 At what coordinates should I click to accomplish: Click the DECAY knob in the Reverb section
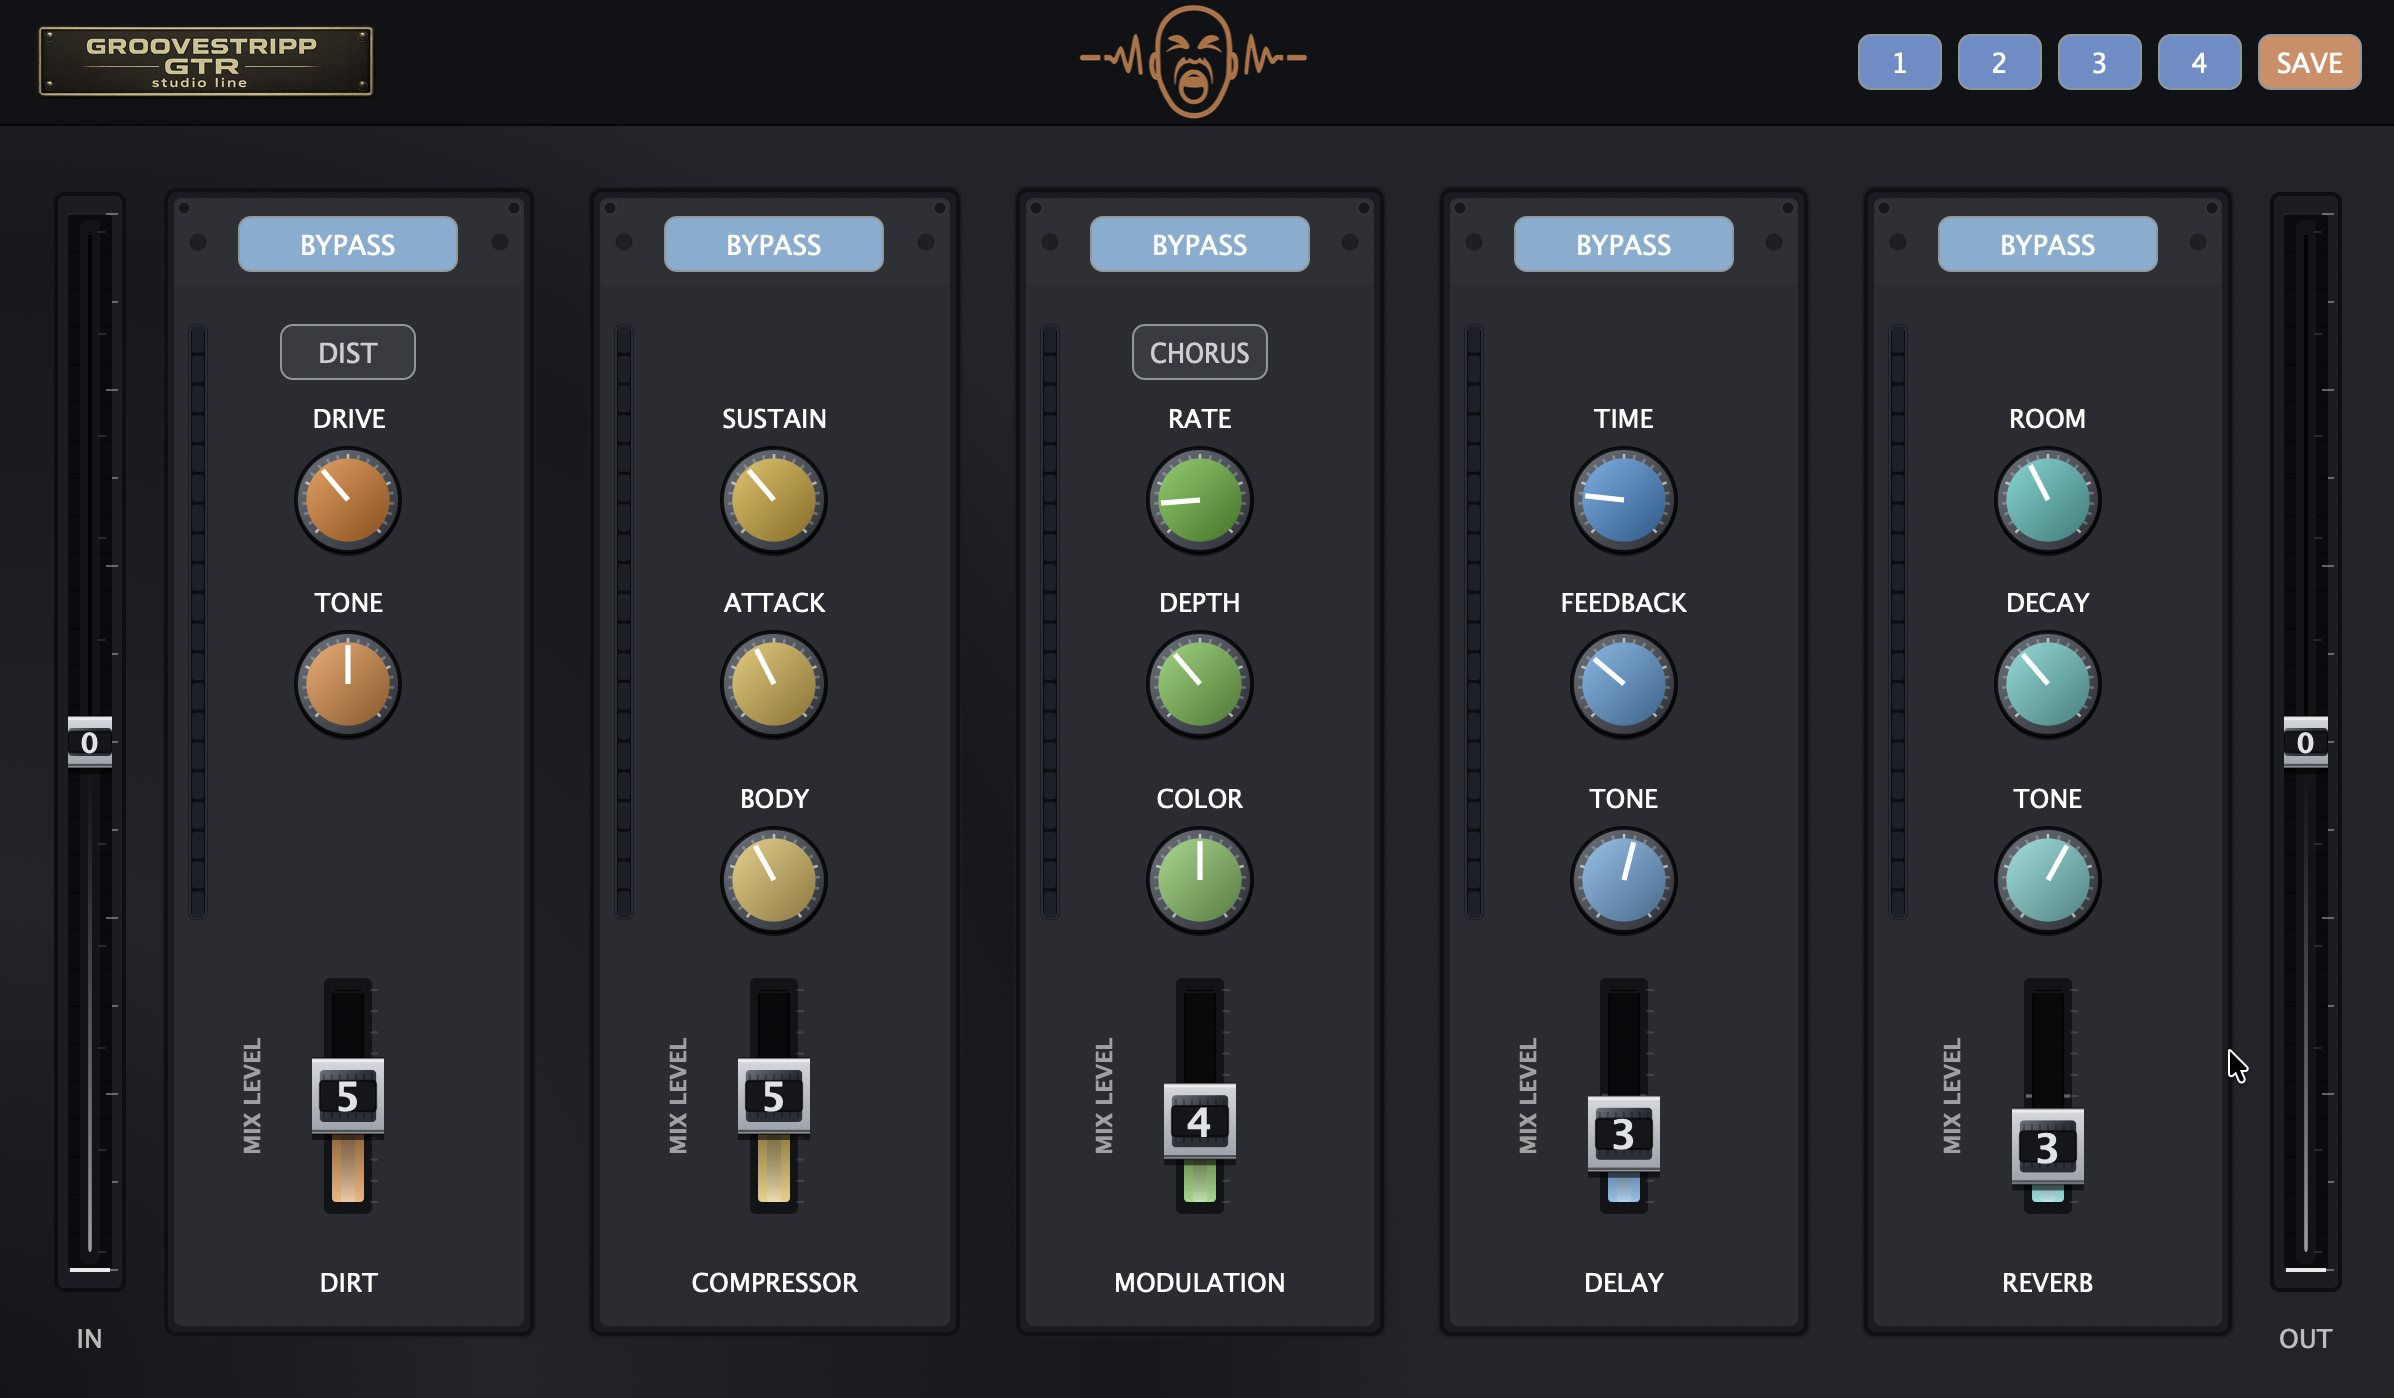tap(2046, 684)
